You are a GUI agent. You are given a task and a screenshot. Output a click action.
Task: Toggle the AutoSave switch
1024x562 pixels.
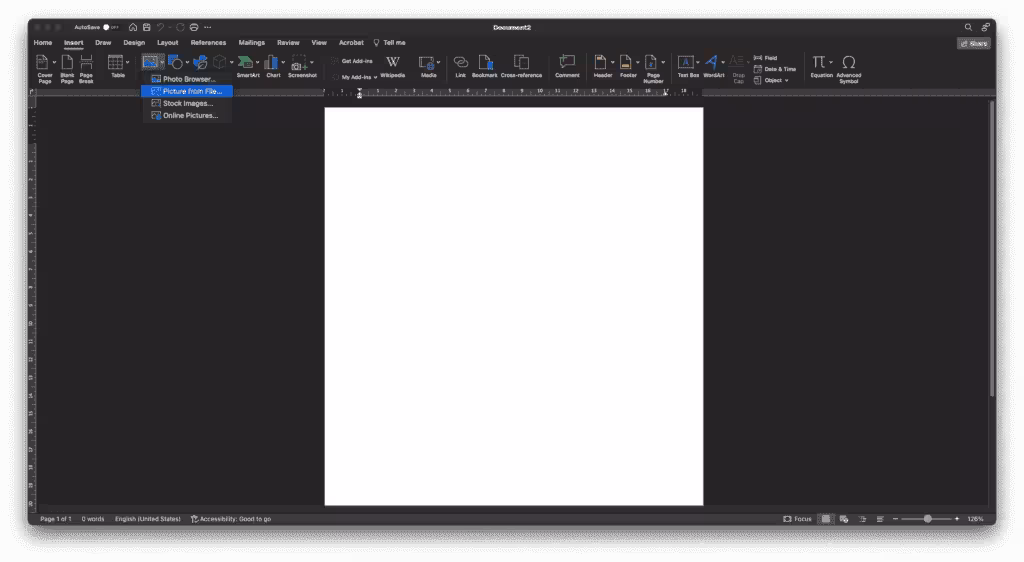[x=109, y=27]
